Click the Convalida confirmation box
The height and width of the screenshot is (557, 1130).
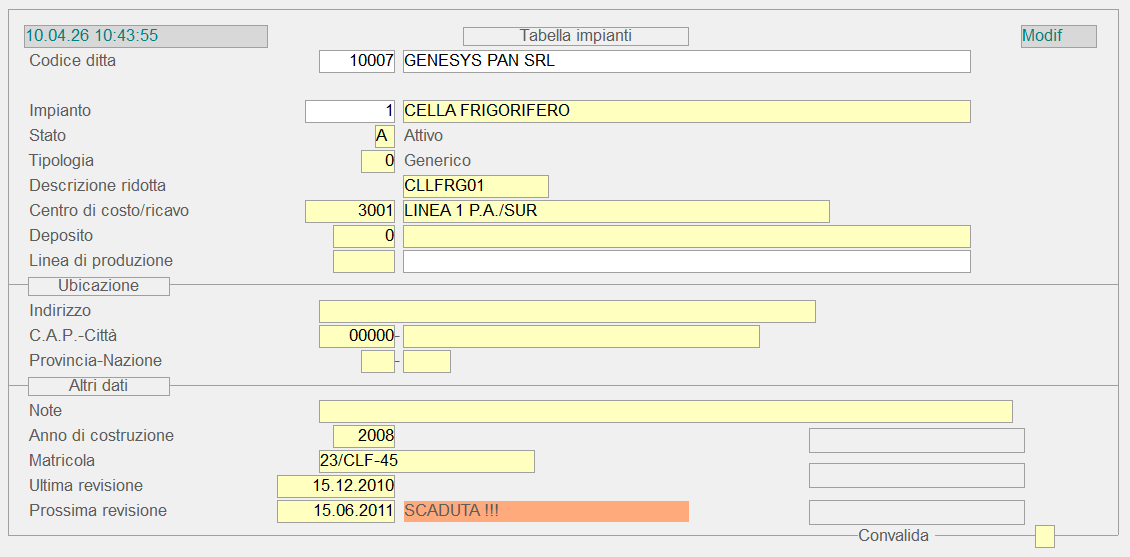click(1044, 536)
